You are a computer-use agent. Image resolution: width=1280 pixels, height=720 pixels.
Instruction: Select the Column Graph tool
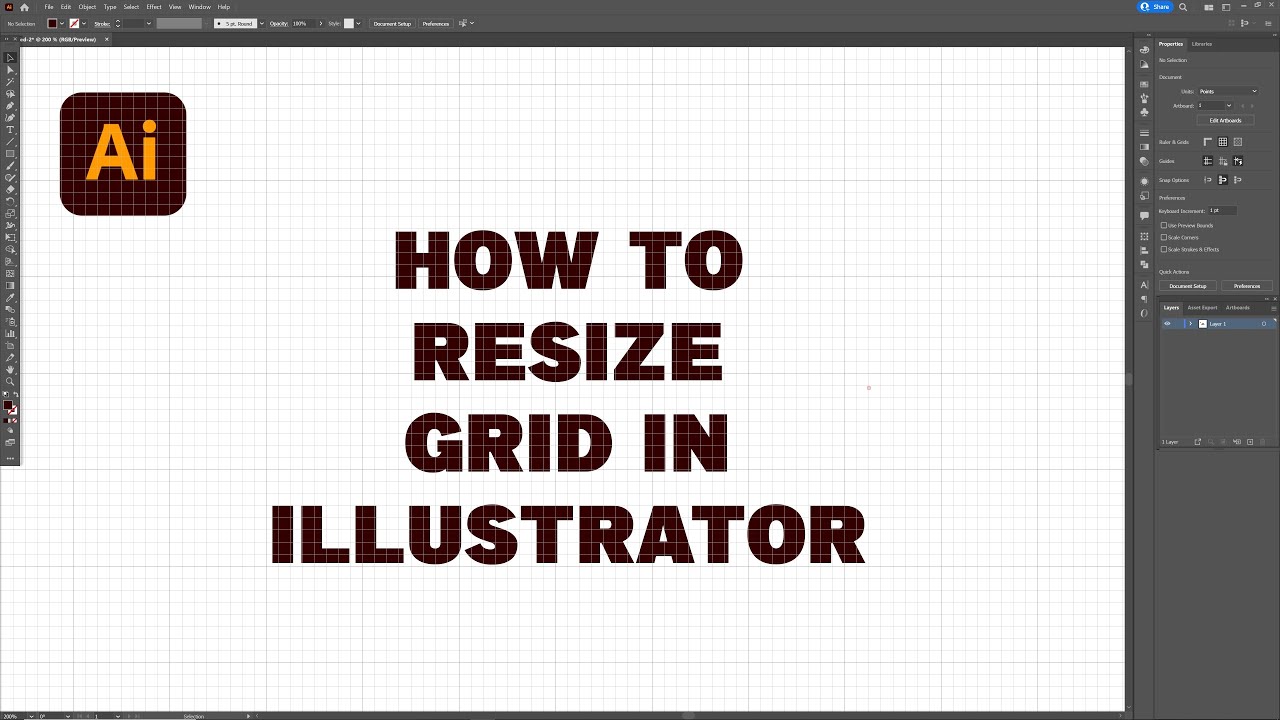pos(10,334)
